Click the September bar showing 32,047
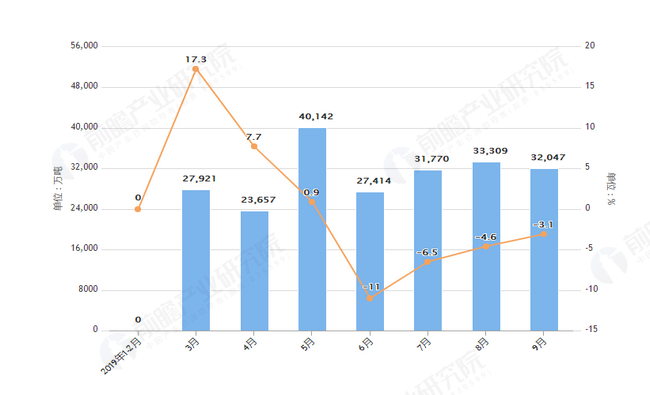Image resolution: width=650 pixels, height=395 pixels. pos(544,250)
